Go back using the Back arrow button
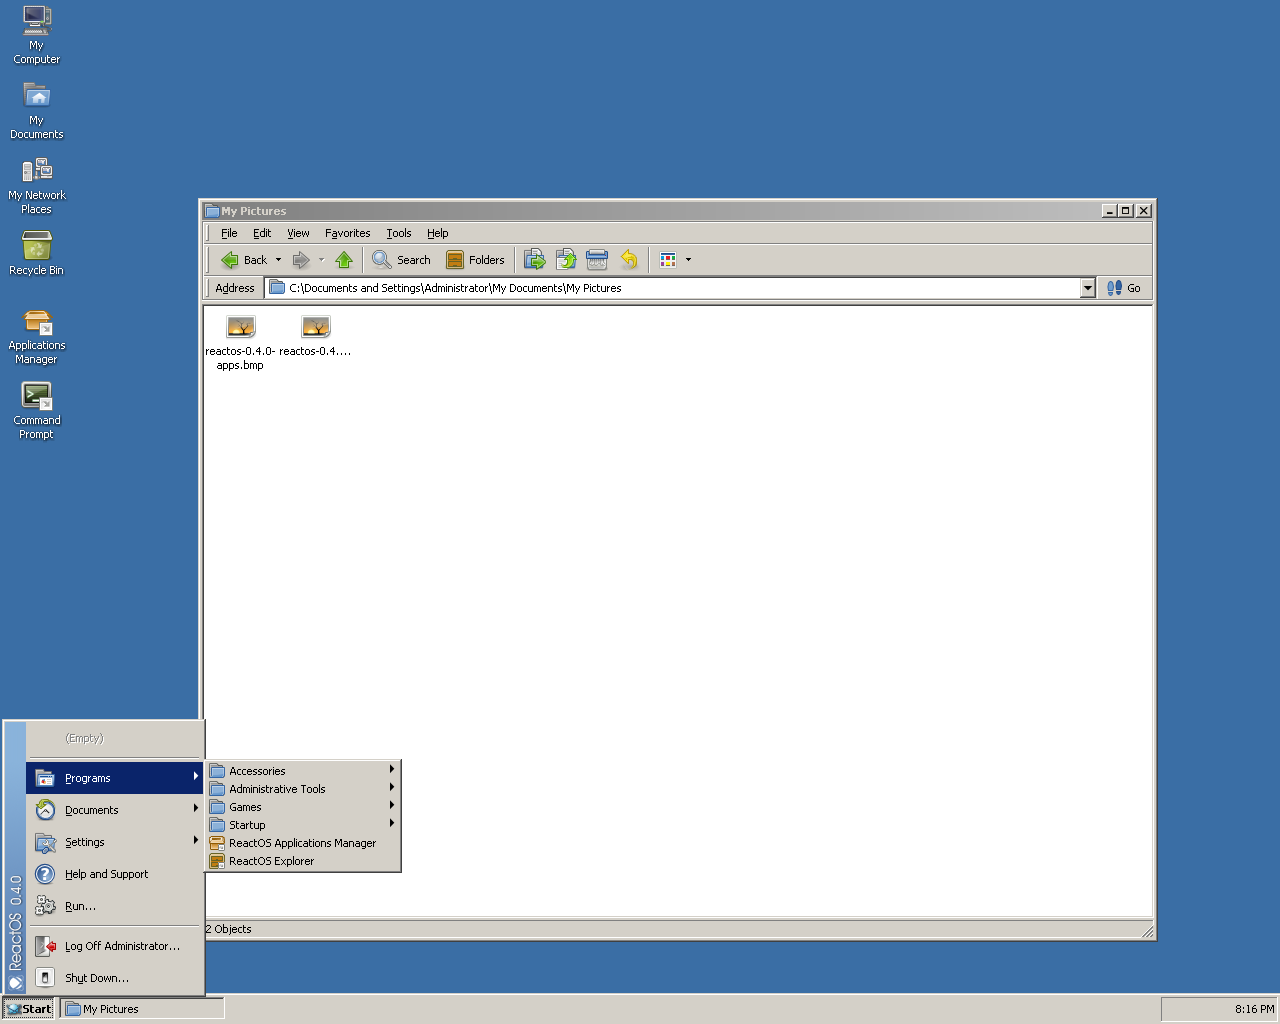The height and width of the screenshot is (1024, 1280). click(243, 260)
